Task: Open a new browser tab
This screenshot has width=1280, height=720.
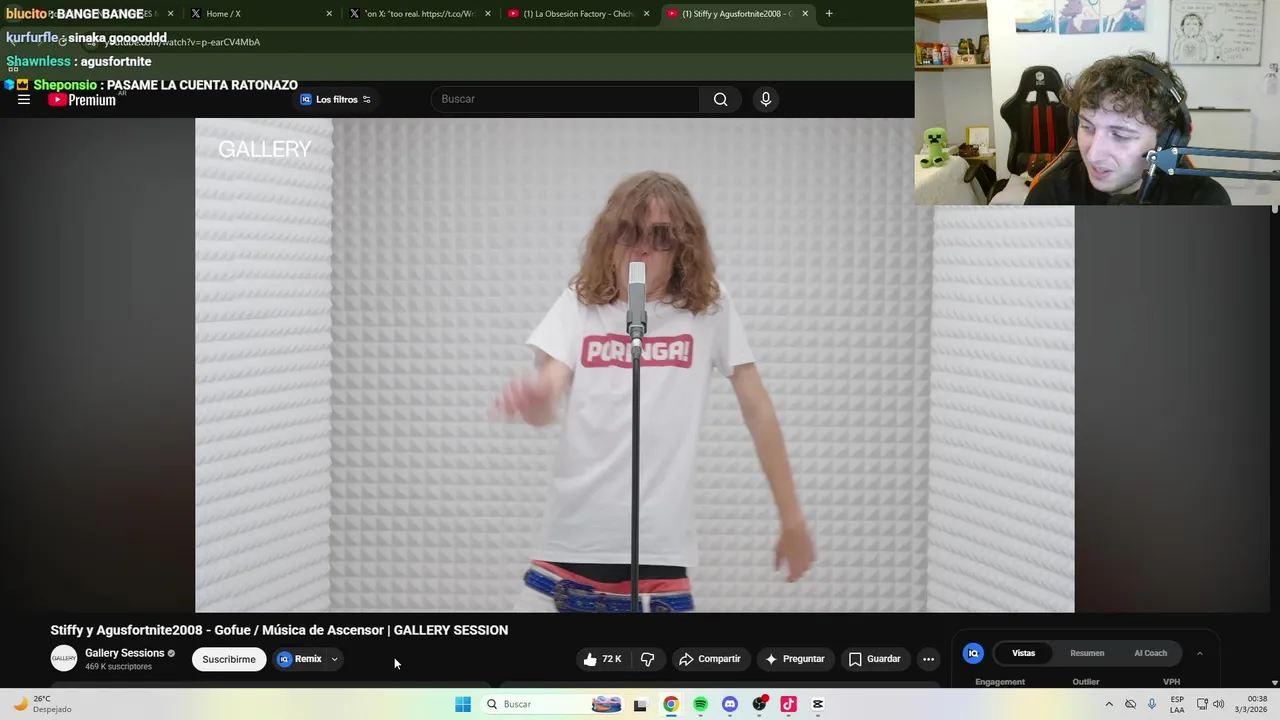Action: coord(829,14)
